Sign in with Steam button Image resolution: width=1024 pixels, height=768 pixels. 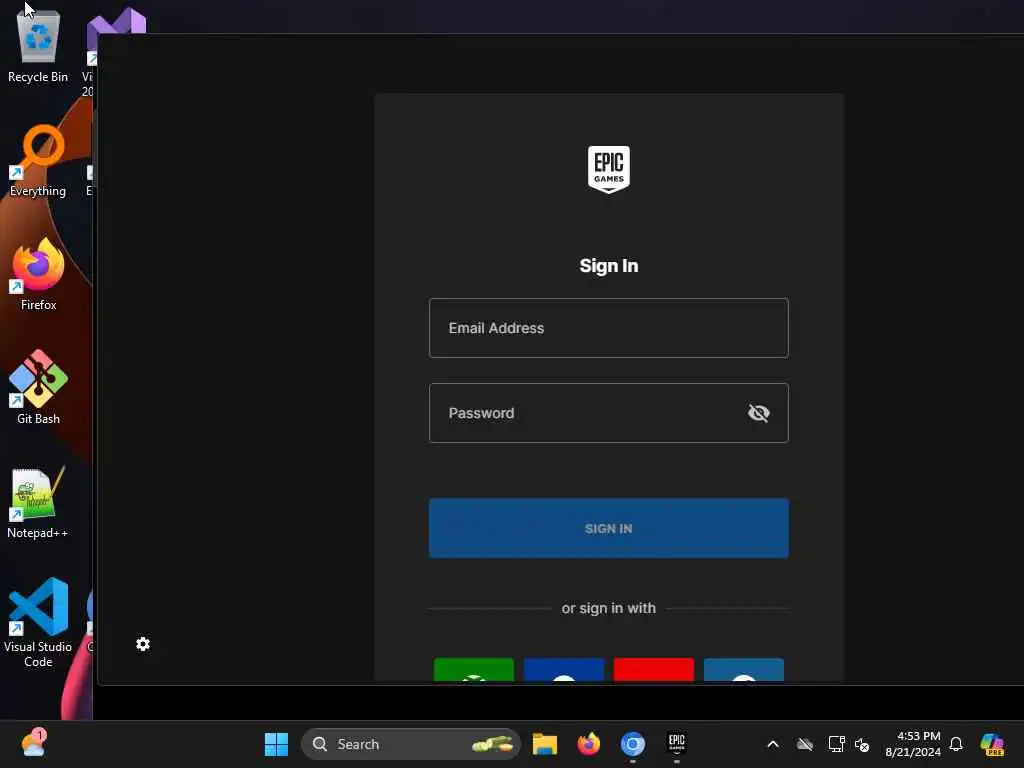tap(744, 670)
